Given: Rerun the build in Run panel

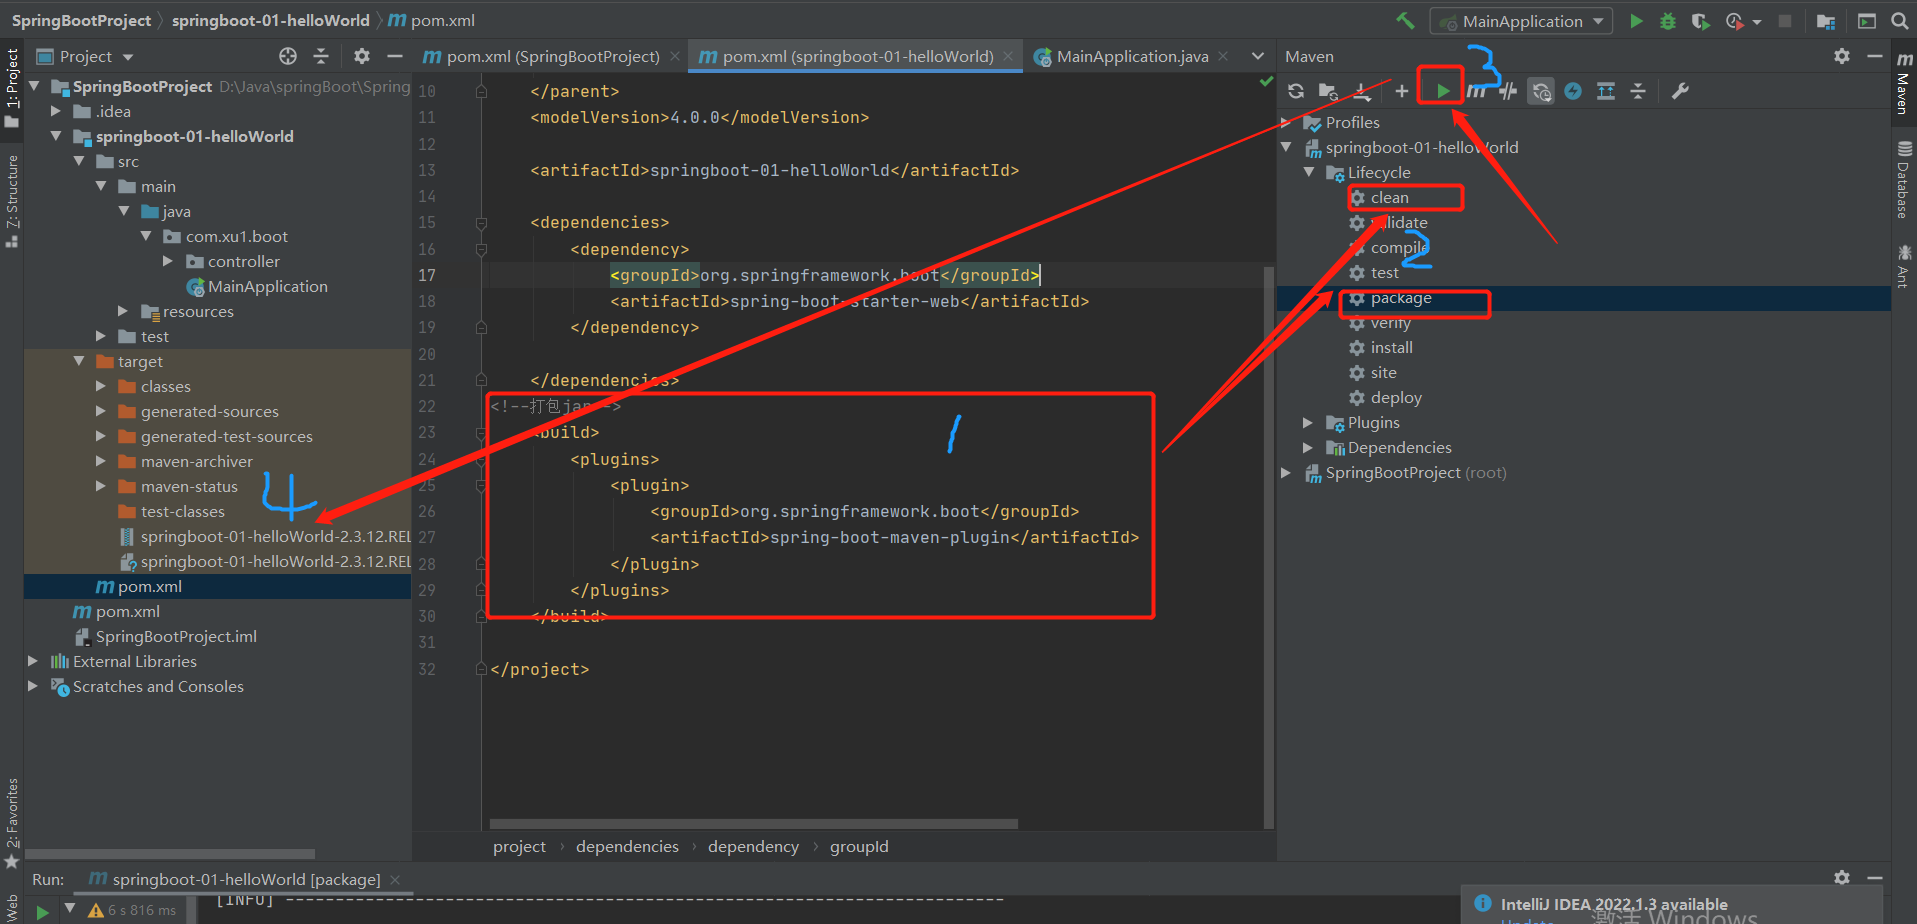Looking at the screenshot, I should click(x=42, y=912).
